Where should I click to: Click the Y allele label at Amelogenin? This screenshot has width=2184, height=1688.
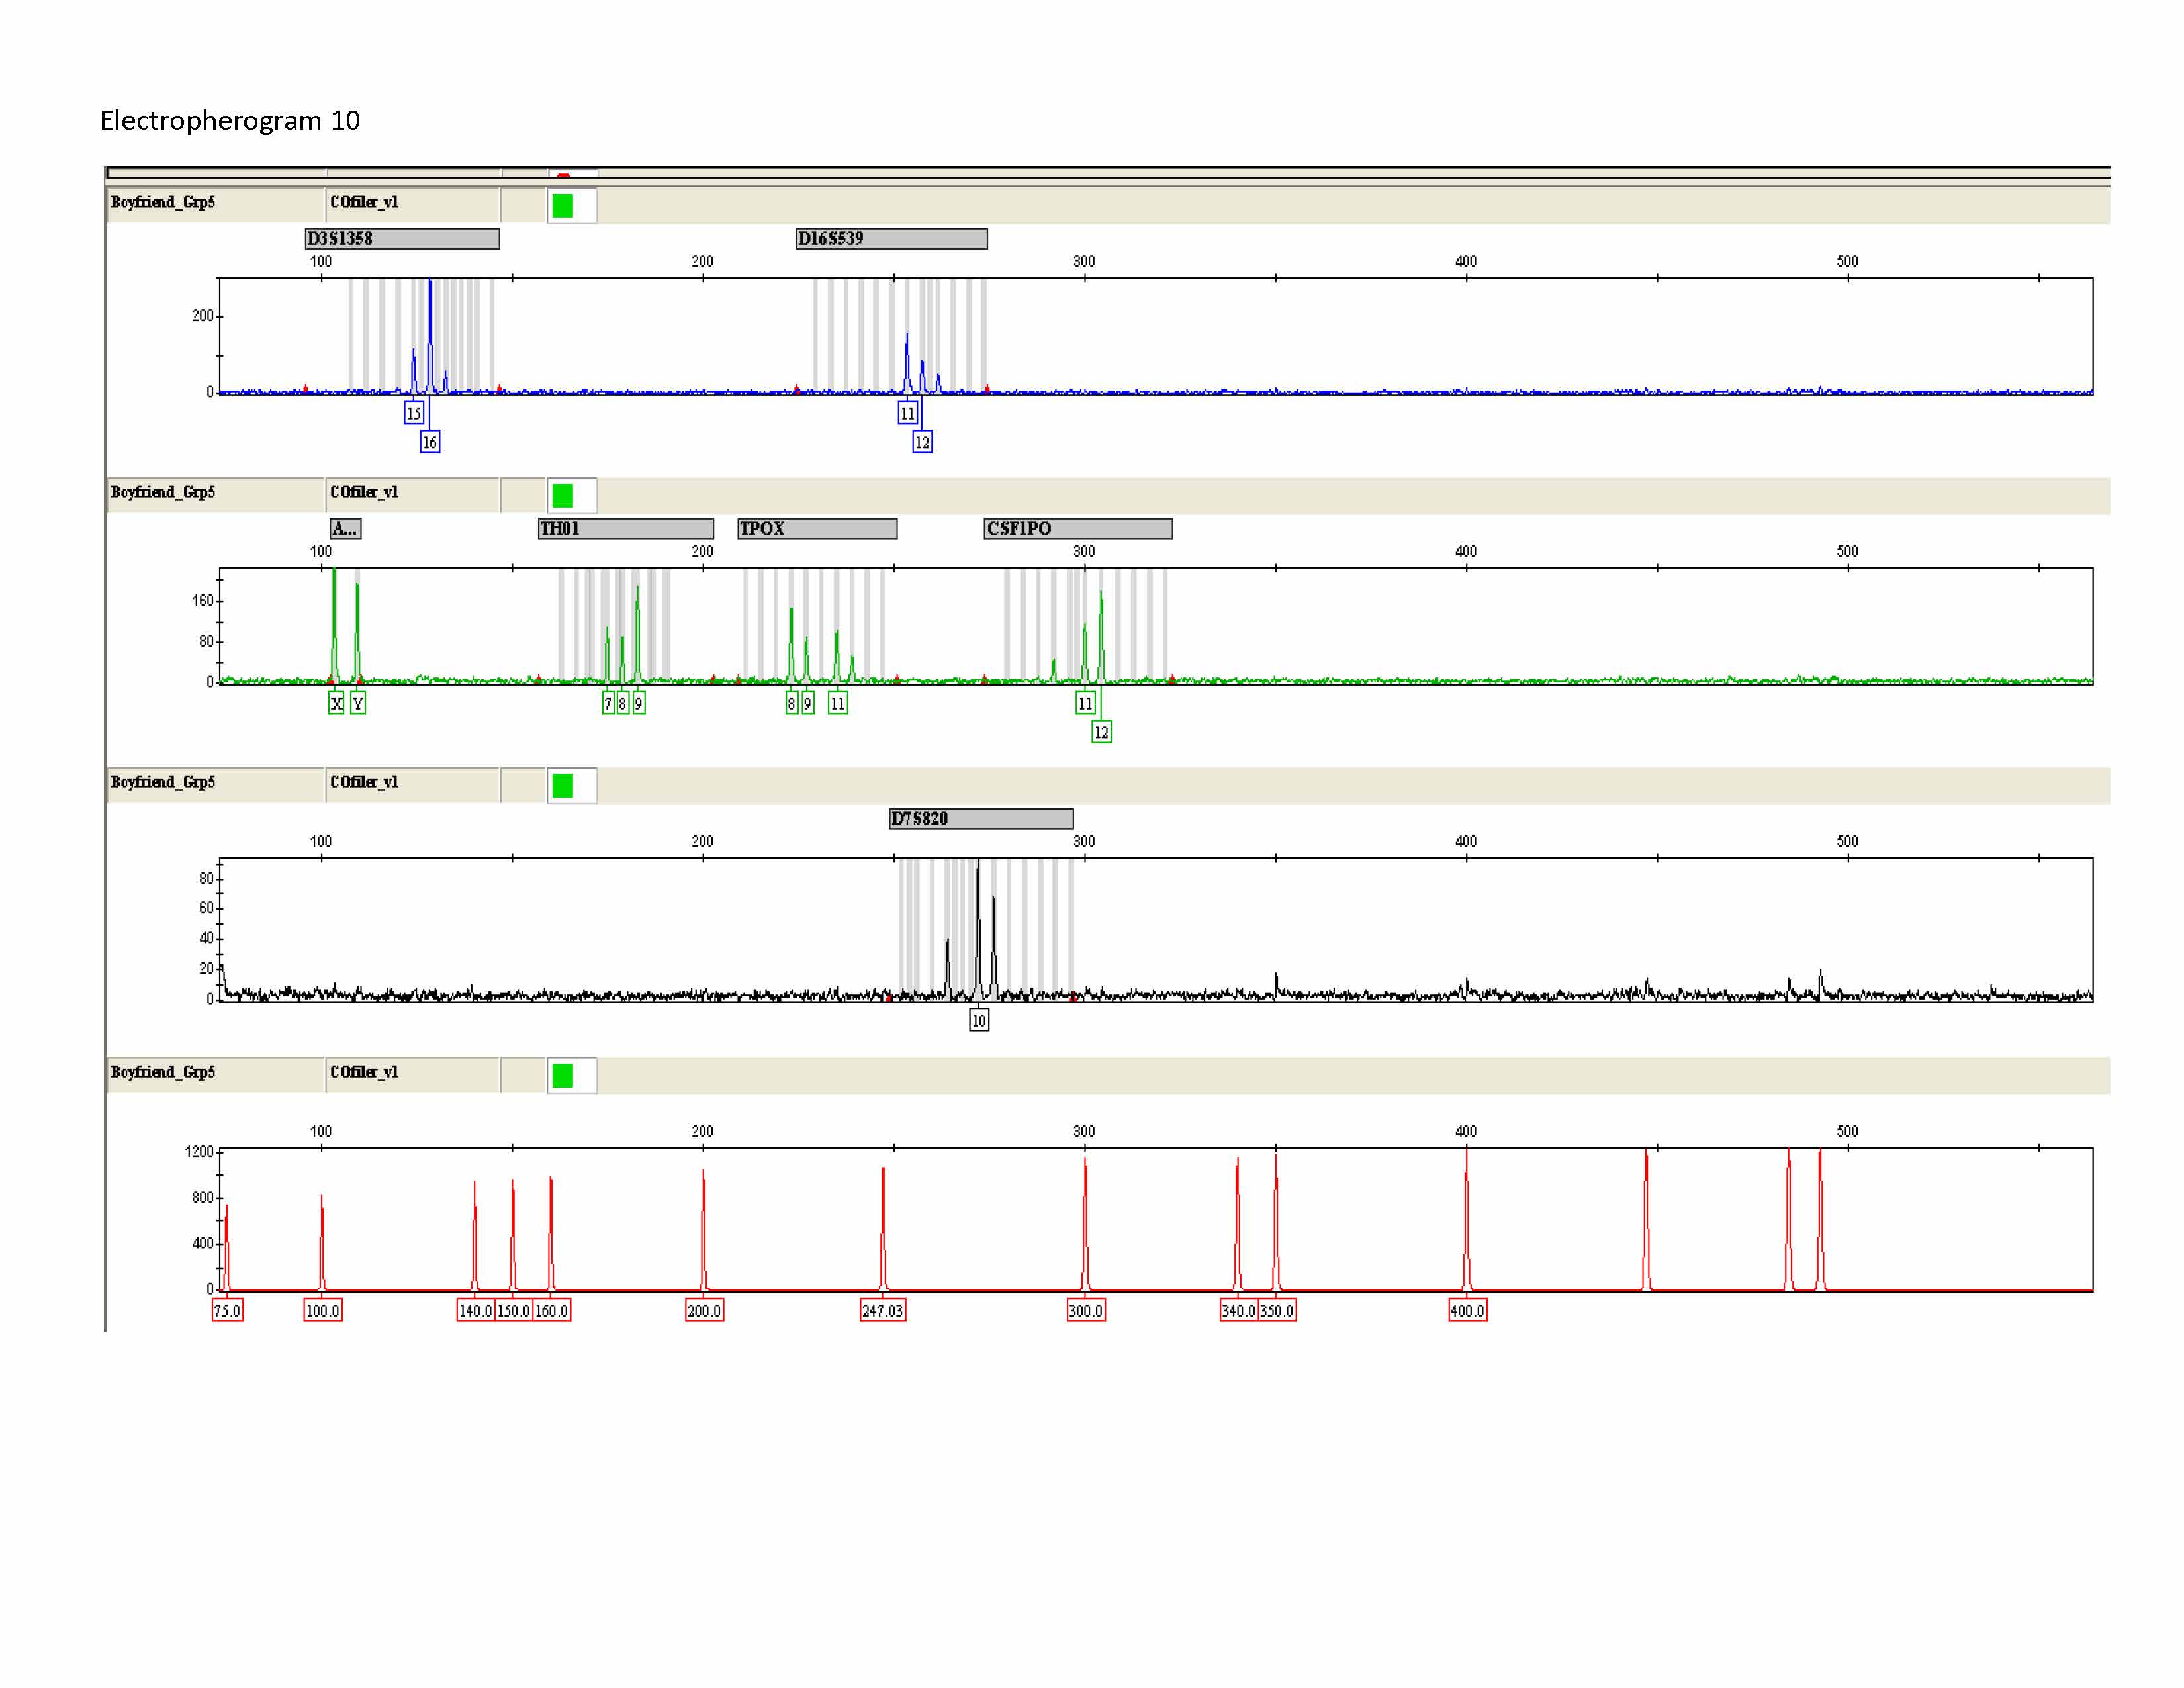[x=358, y=703]
